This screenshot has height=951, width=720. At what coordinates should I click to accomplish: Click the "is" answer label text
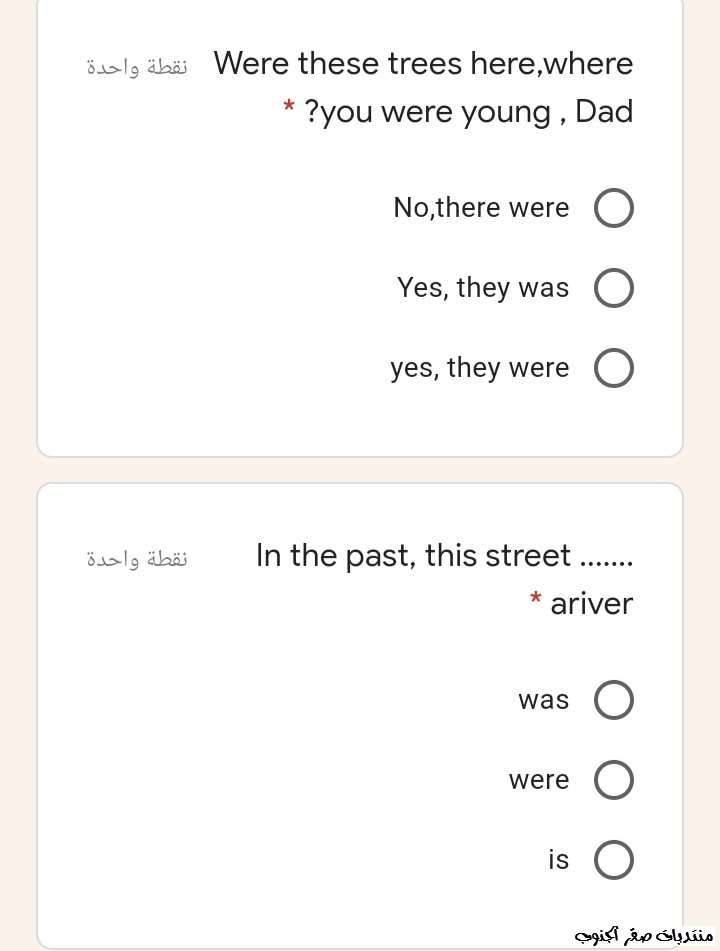pos(558,859)
